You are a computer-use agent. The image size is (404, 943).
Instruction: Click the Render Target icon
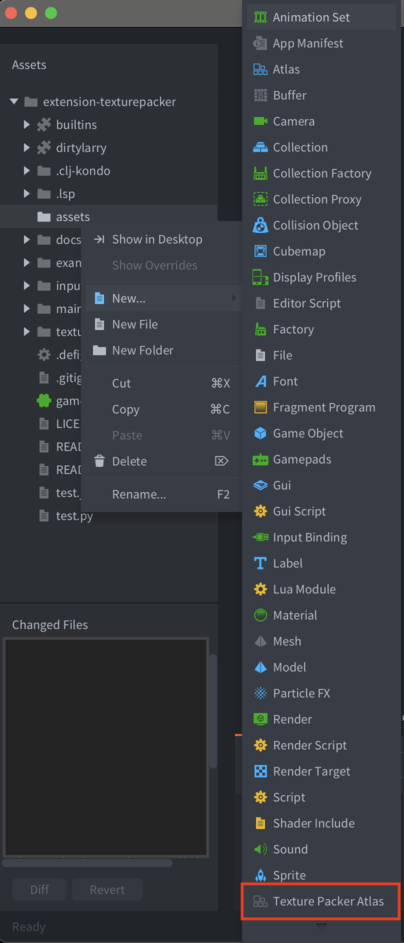point(260,771)
